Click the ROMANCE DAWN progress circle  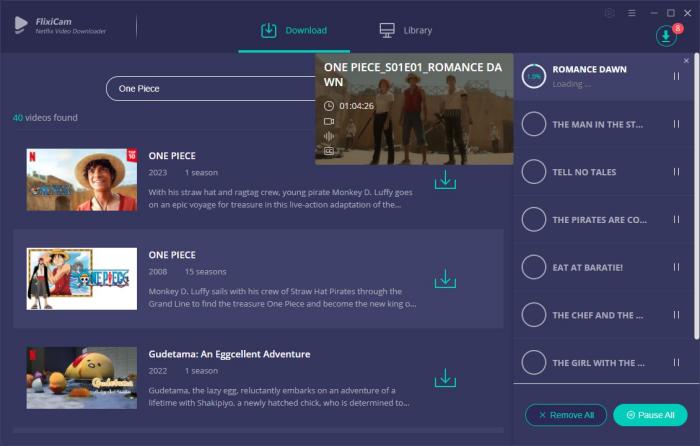click(534, 76)
